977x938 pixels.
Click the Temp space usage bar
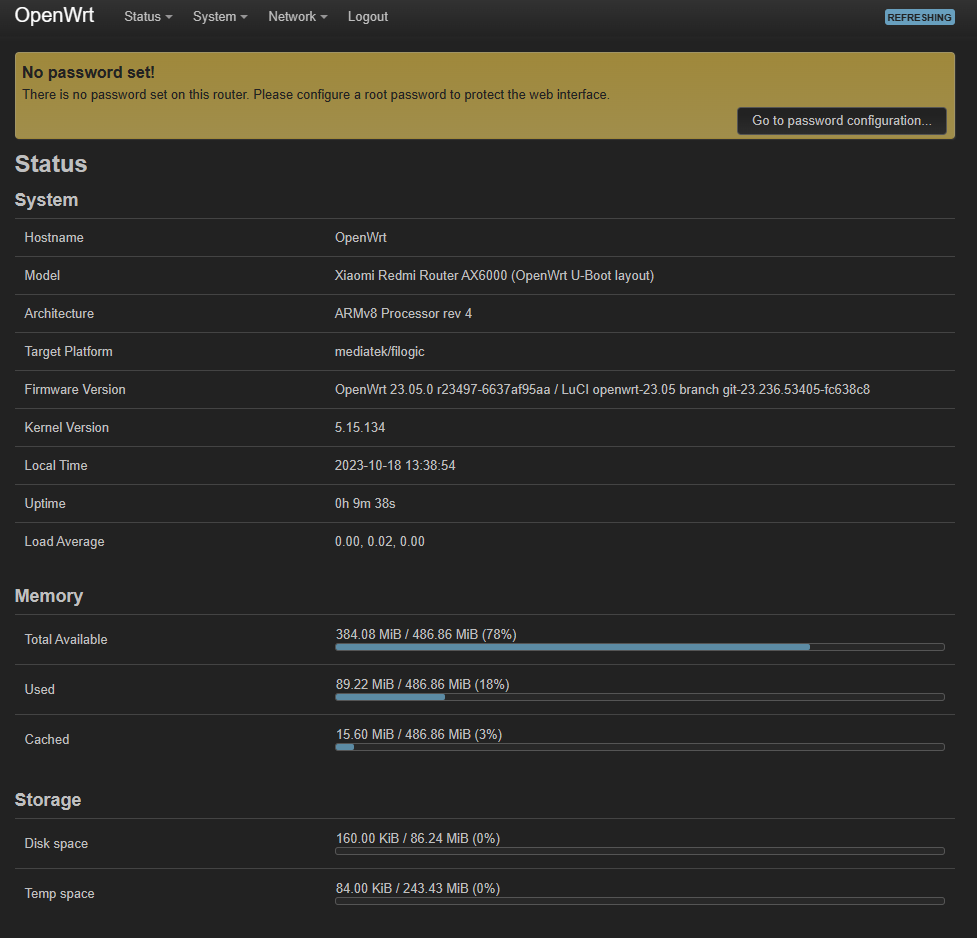click(x=639, y=901)
